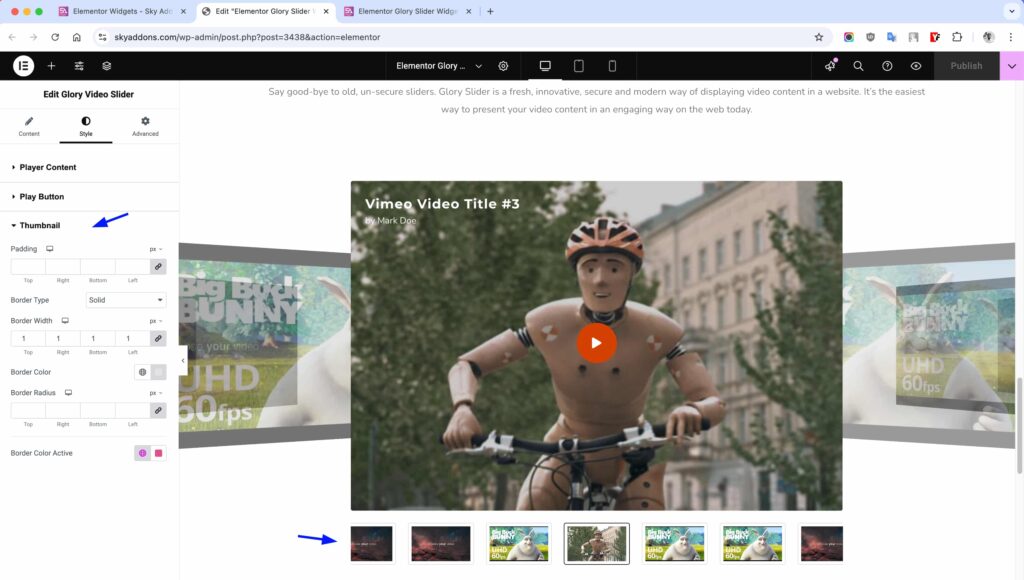This screenshot has width=1024, height=580.
Task: Open global color for Border Color Active
Action: point(142,453)
